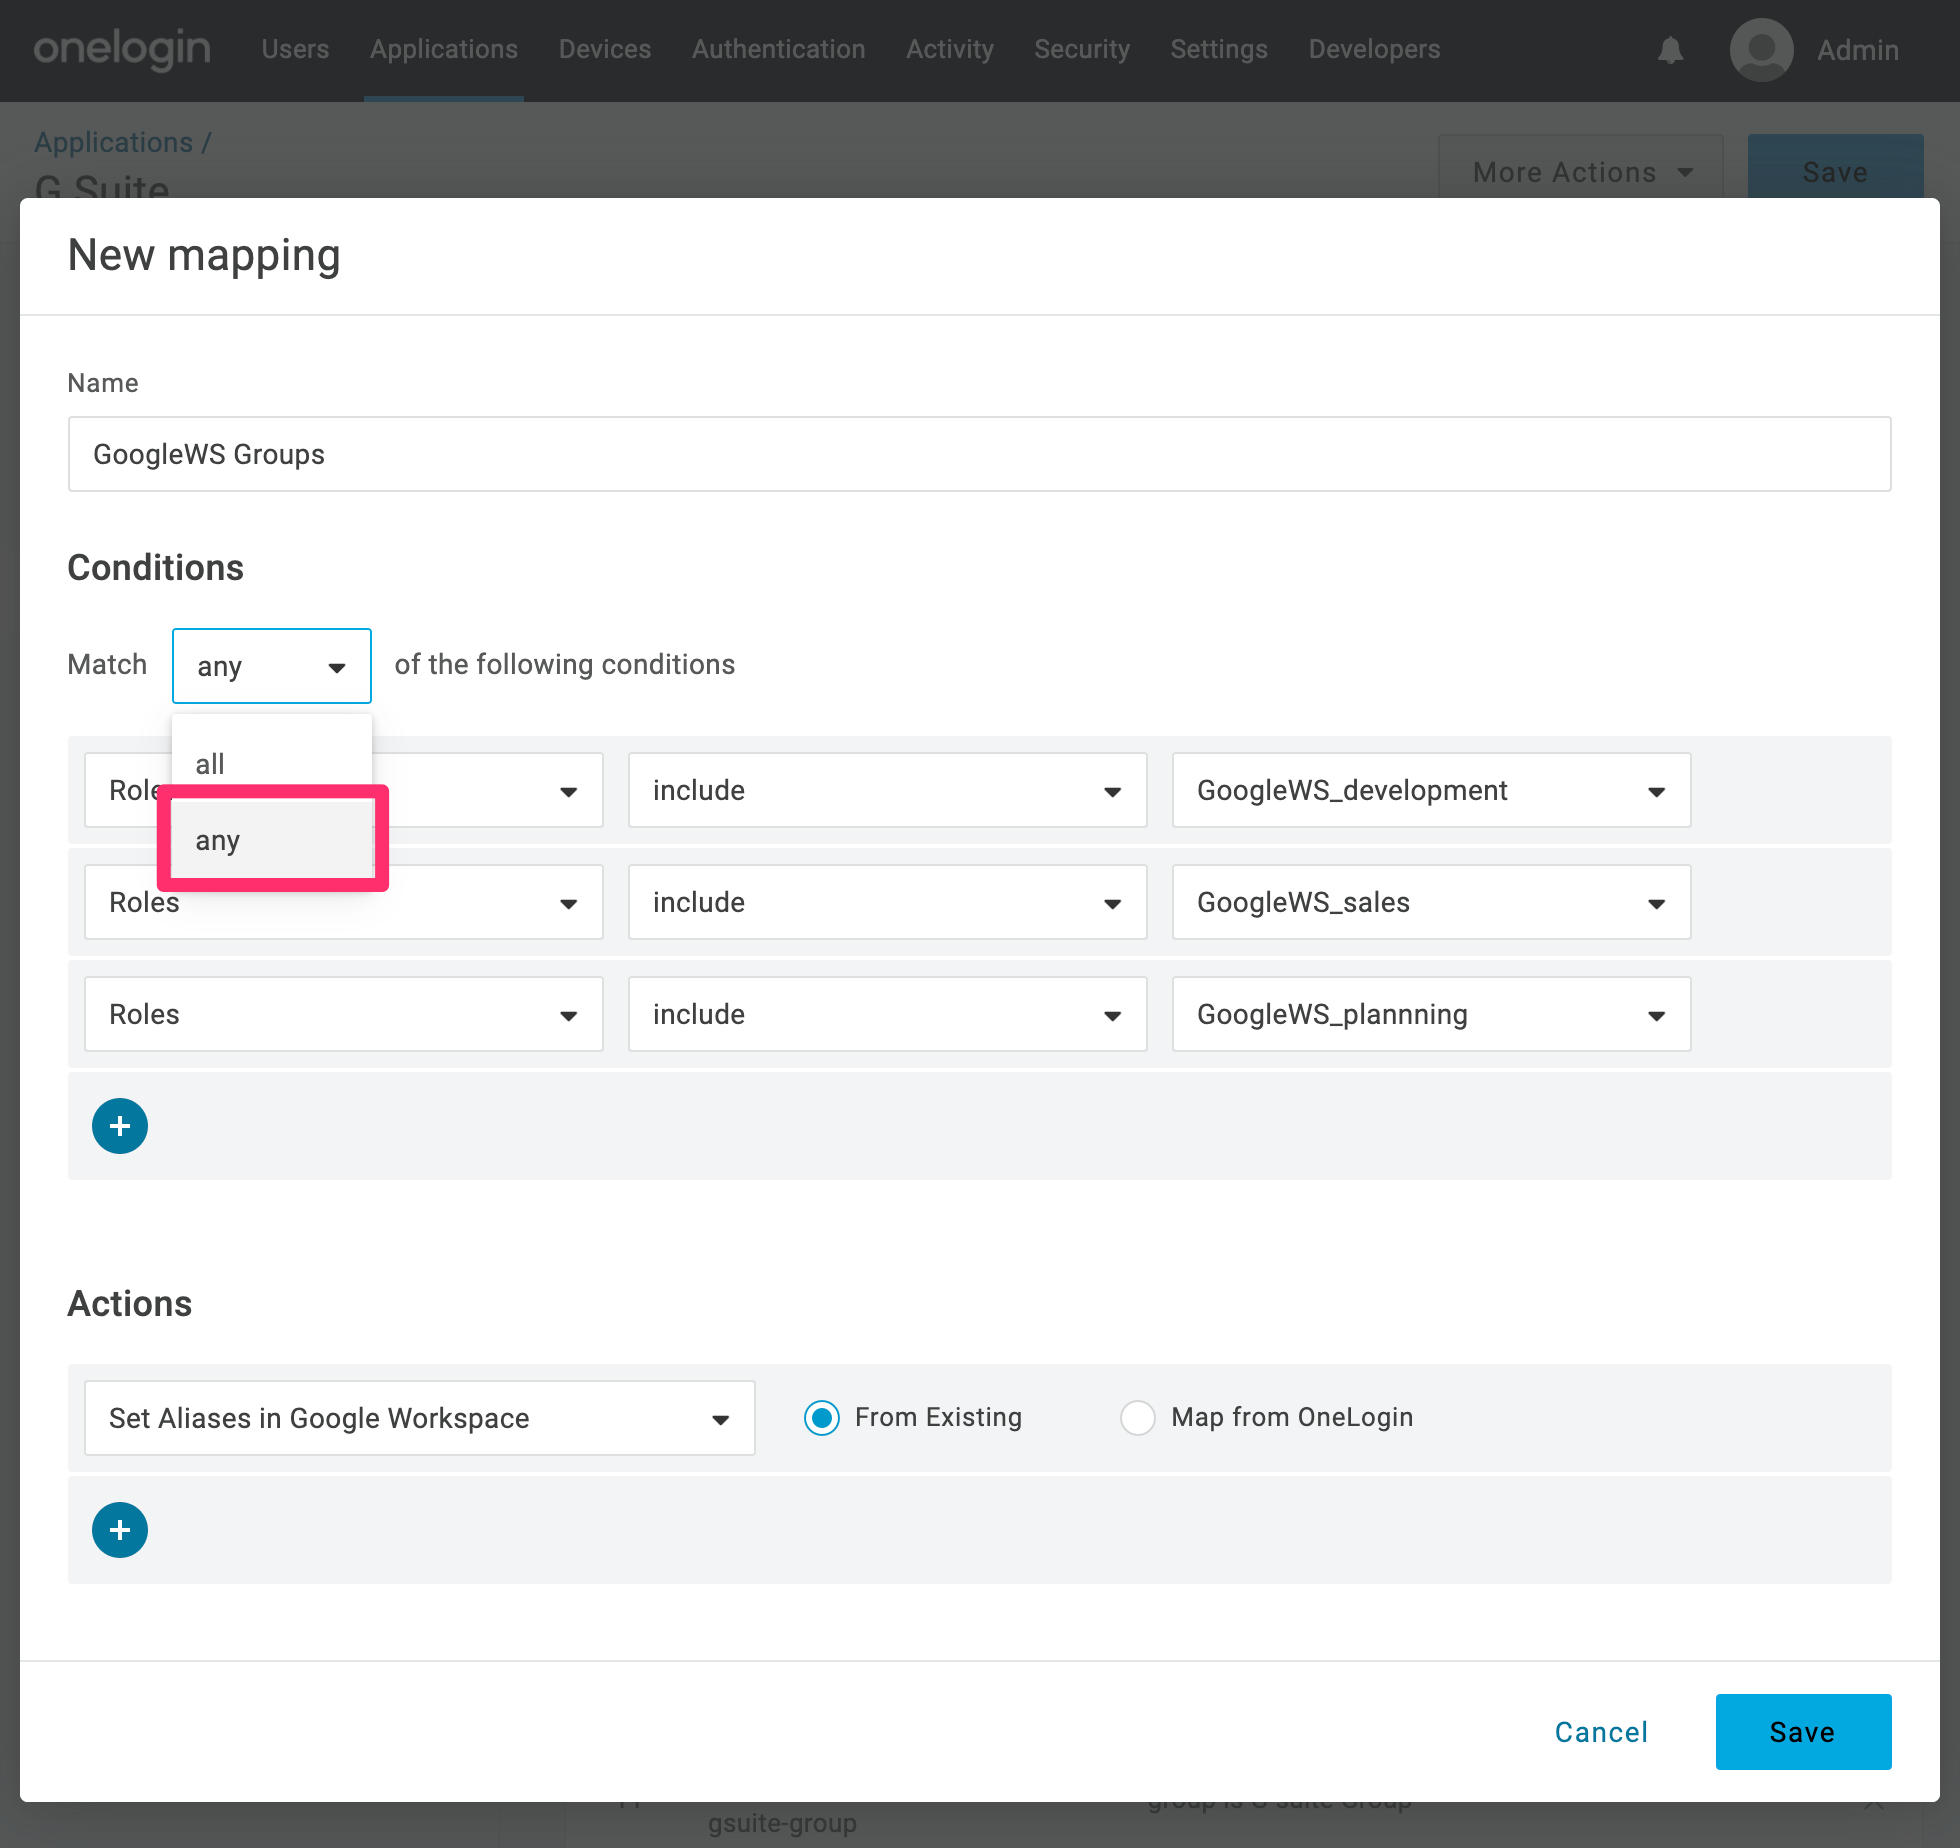Open the Set Aliases in Google Workspace dropdown
This screenshot has width=1960, height=1848.
tap(419, 1418)
